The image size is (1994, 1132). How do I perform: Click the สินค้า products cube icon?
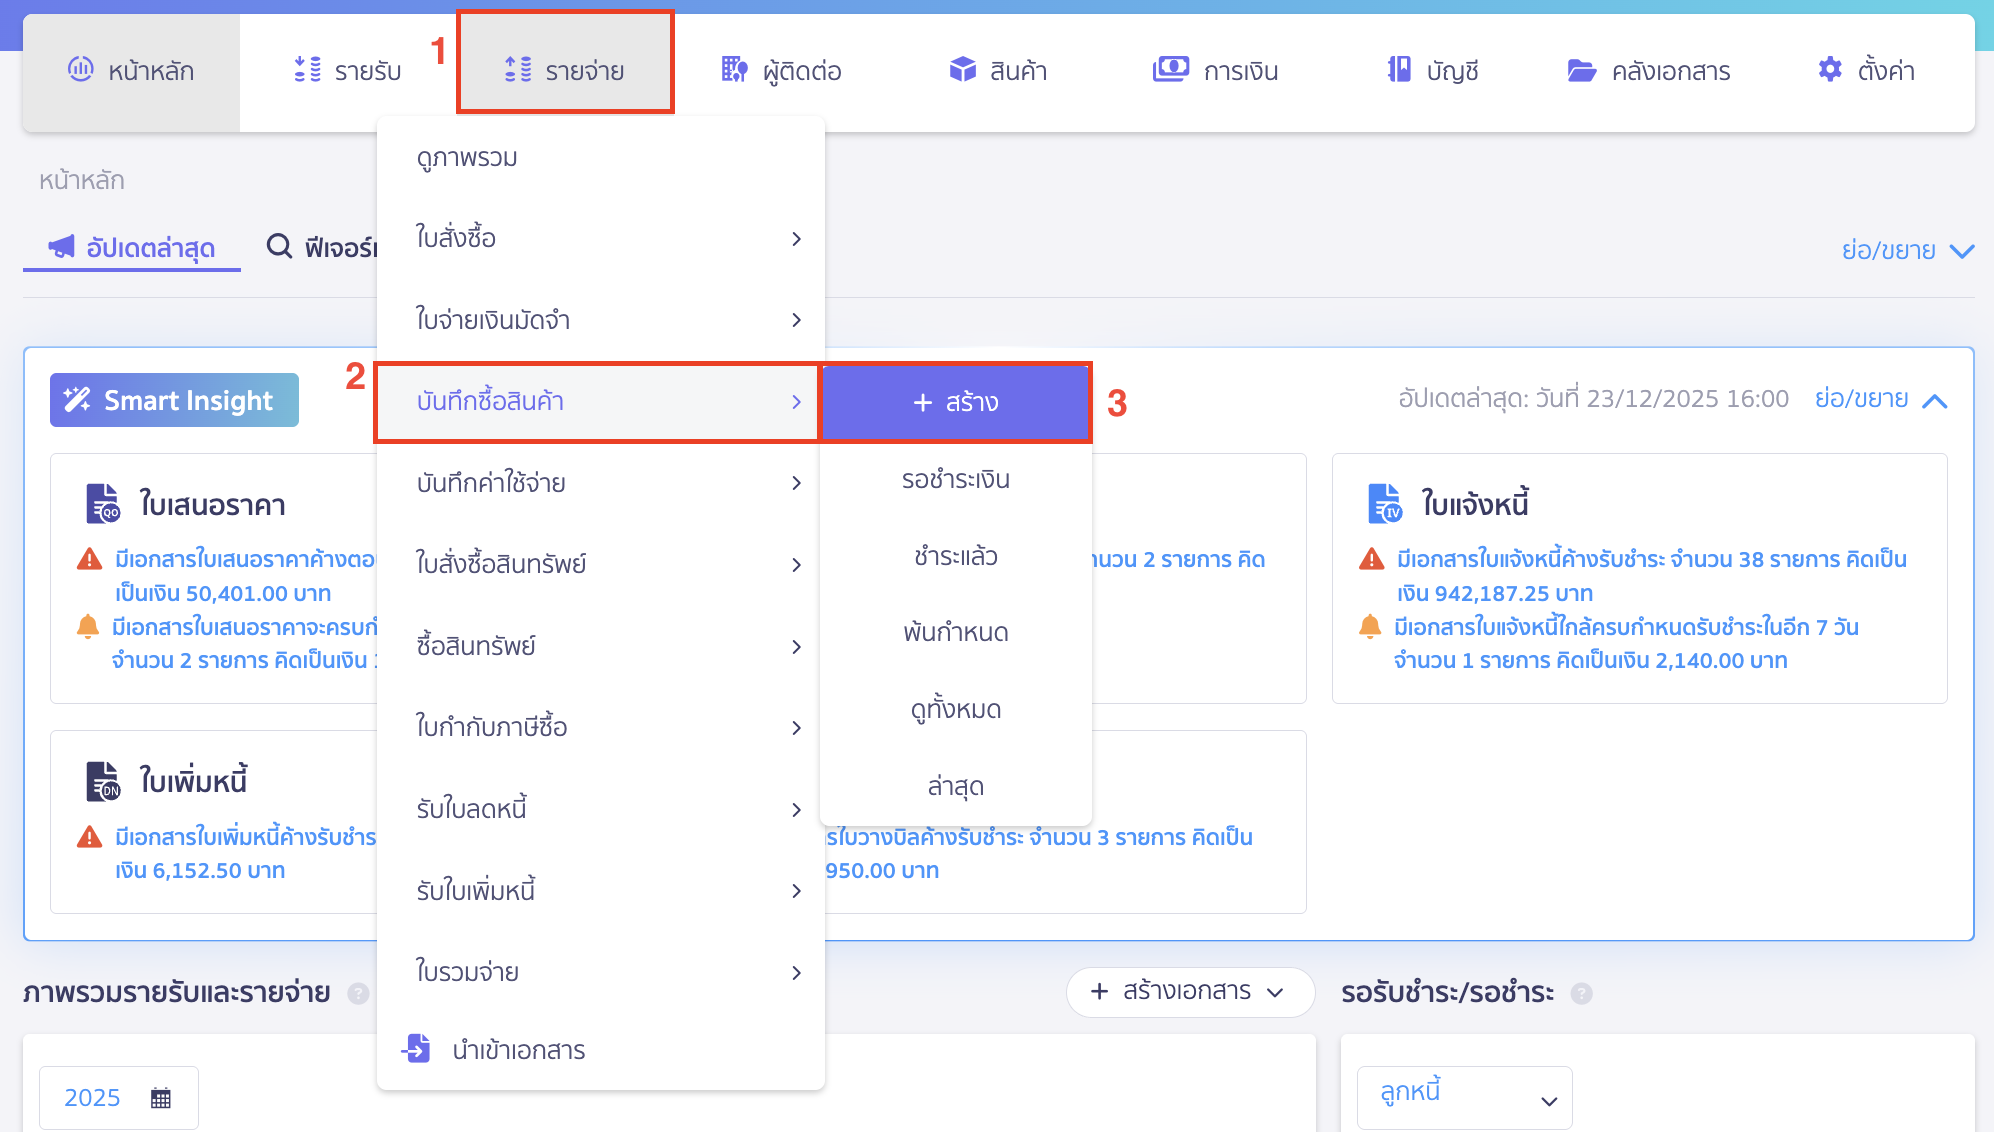(x=963, y=70)
